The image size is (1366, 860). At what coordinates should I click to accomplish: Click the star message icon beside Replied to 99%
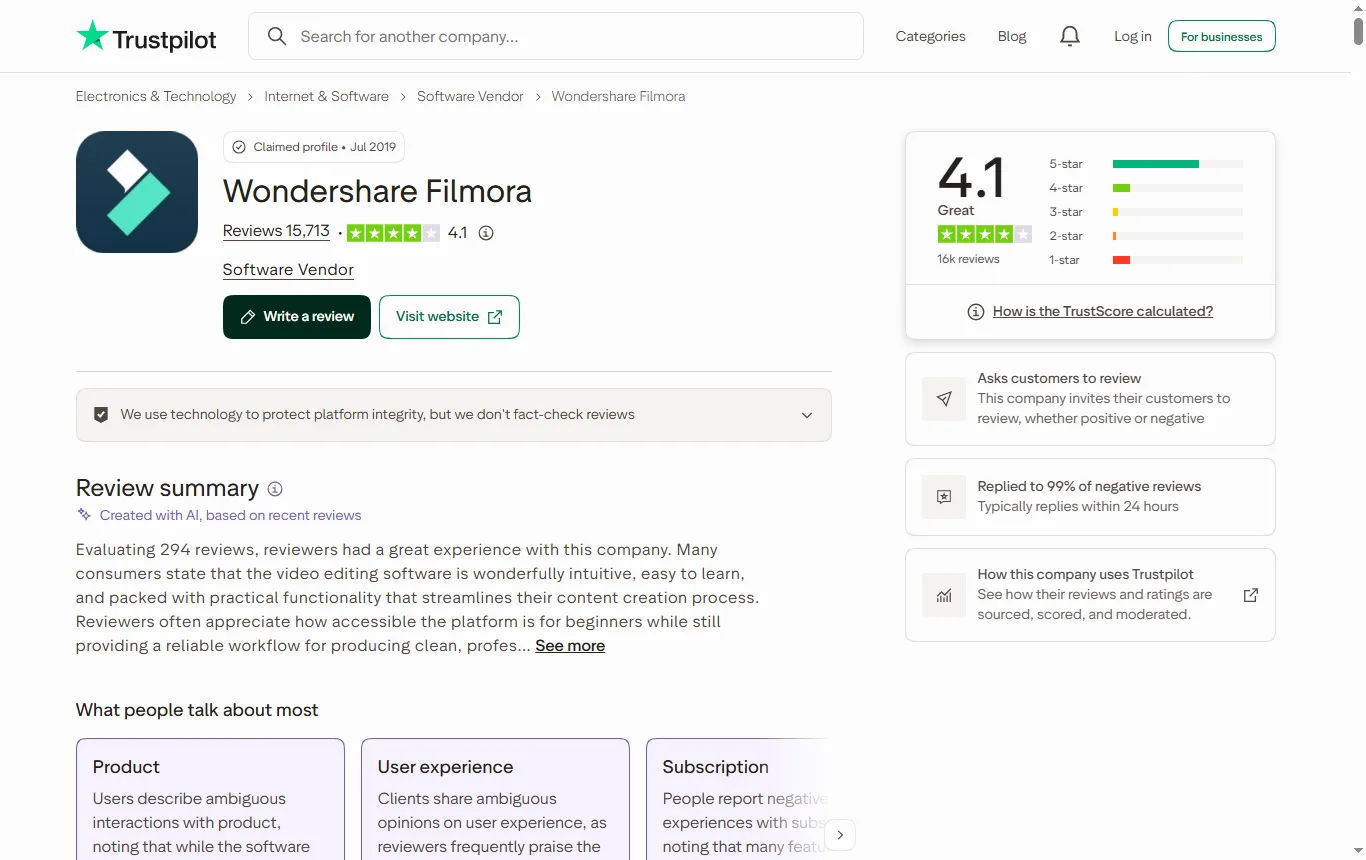click(x=944, y=496)
